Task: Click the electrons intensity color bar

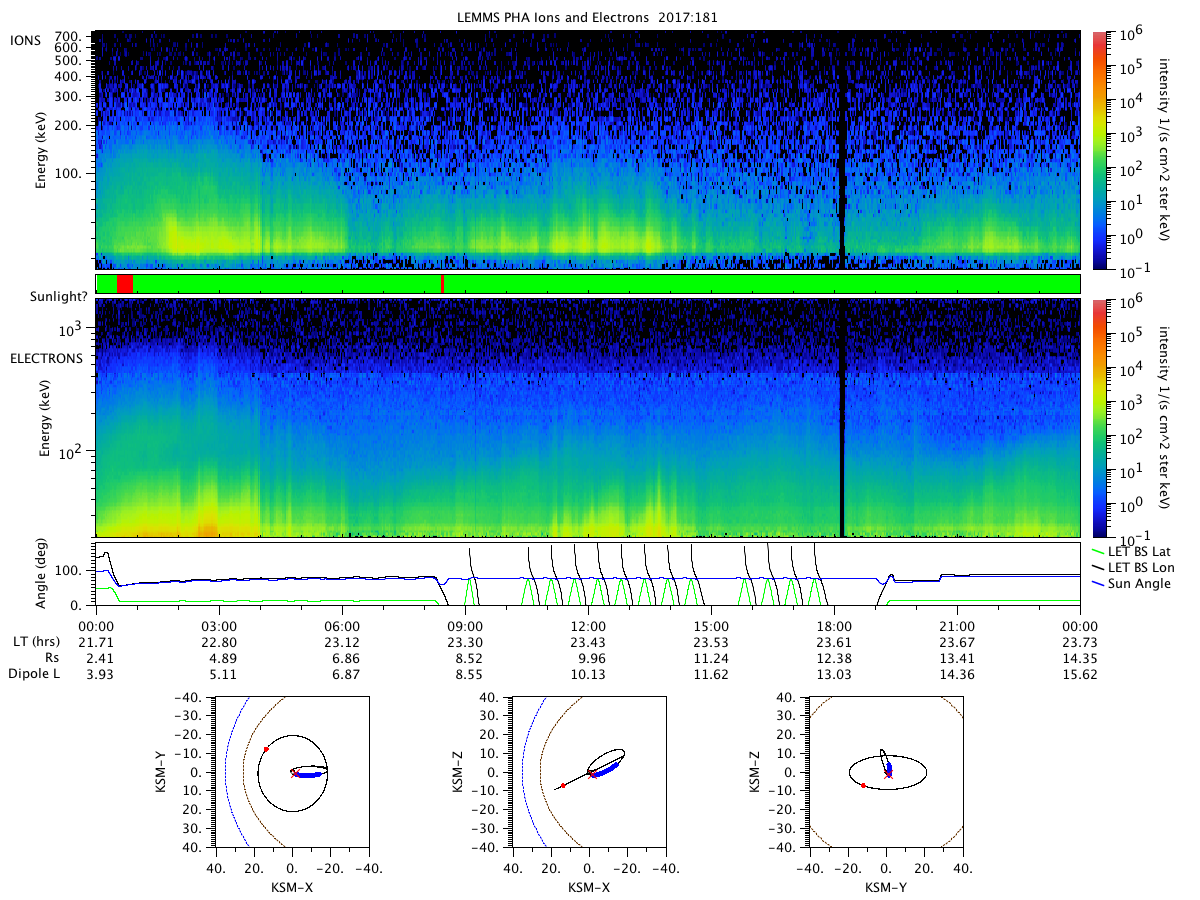Action: coord(1098,418)
